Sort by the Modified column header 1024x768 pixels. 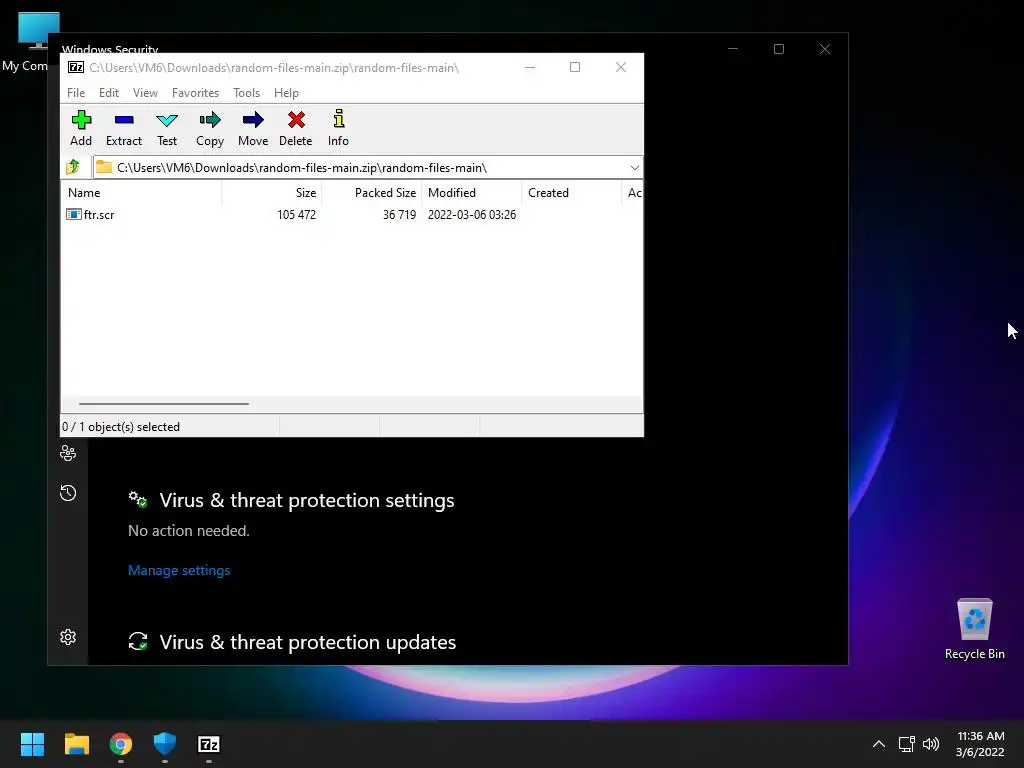[x=472, y=193]
